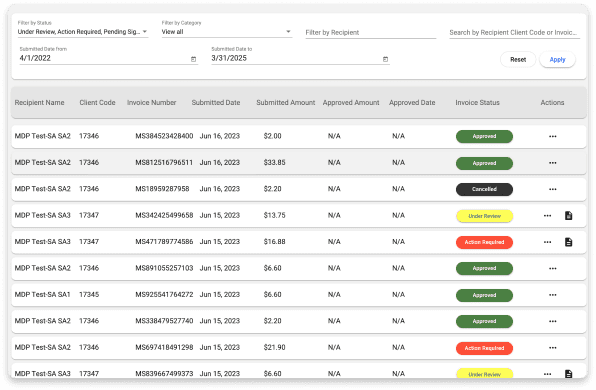Open actions menu for invoice MS384523428400
596x390 pixels.
point(552,136)
